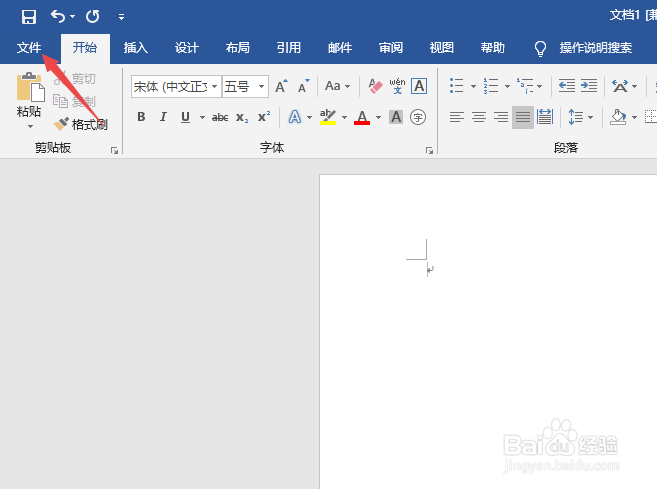Click the Redo/Repeat icon

coord(93,17)
